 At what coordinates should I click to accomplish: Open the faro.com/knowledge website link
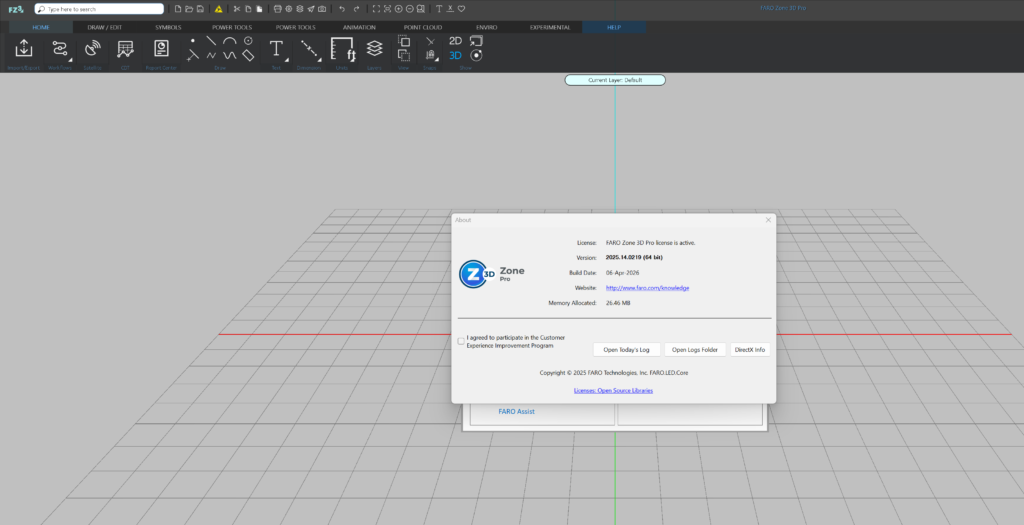tap(647, 288)
